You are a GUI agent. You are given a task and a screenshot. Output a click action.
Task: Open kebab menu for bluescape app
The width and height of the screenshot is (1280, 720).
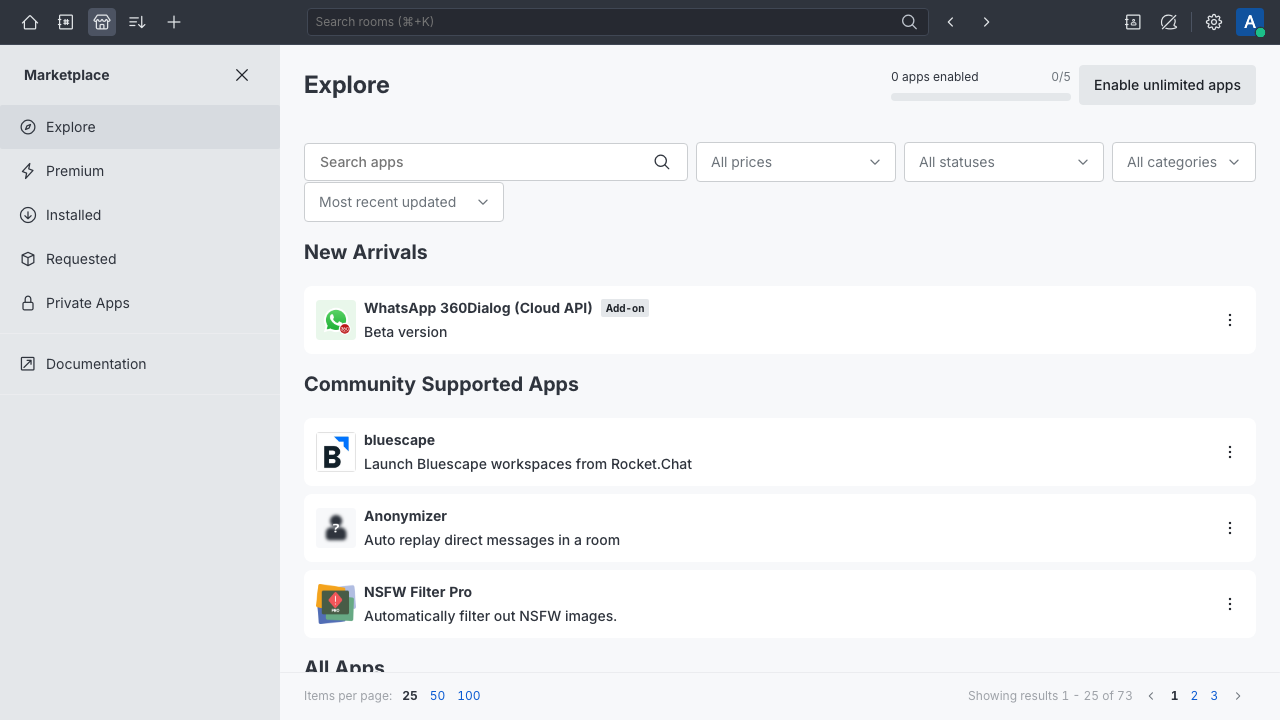[x=1230, y=452]
